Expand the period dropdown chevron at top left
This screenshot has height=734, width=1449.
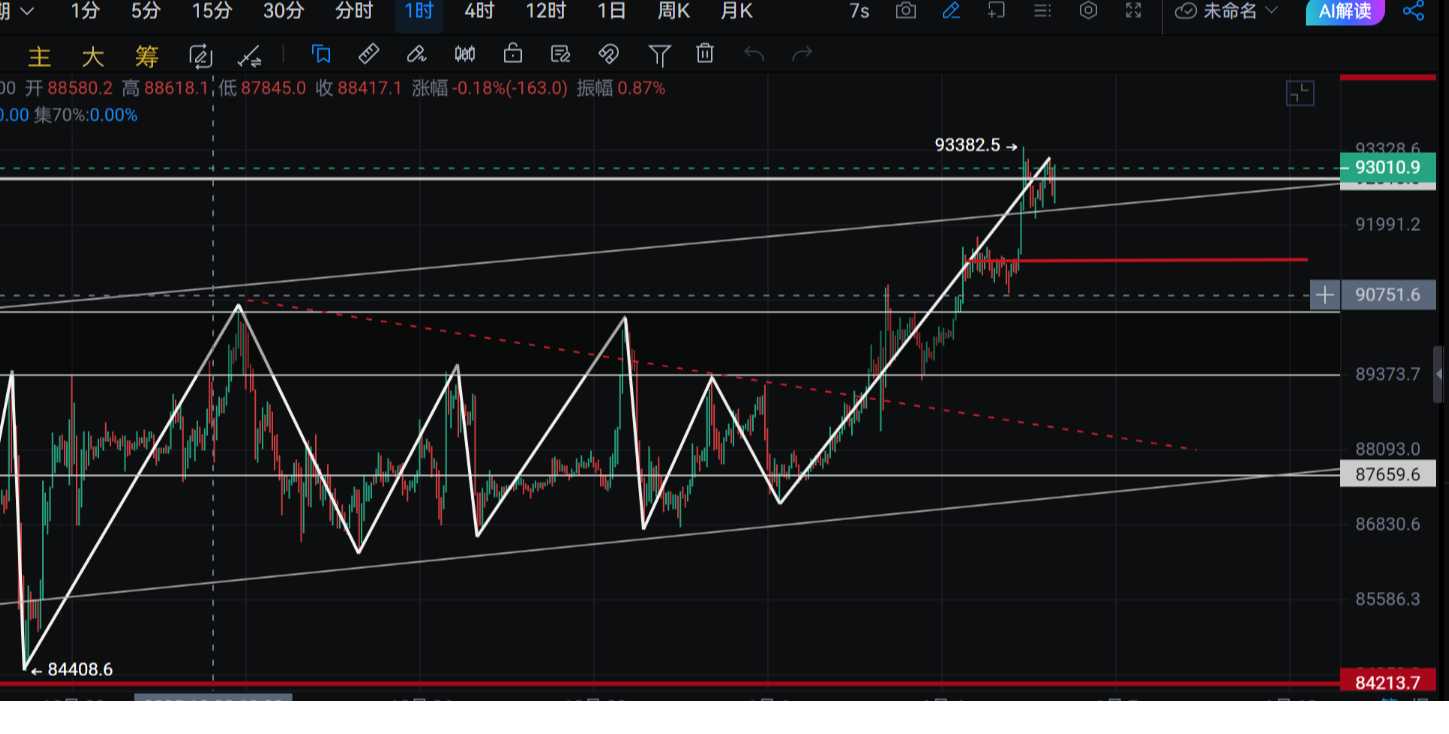click(26, 11)
